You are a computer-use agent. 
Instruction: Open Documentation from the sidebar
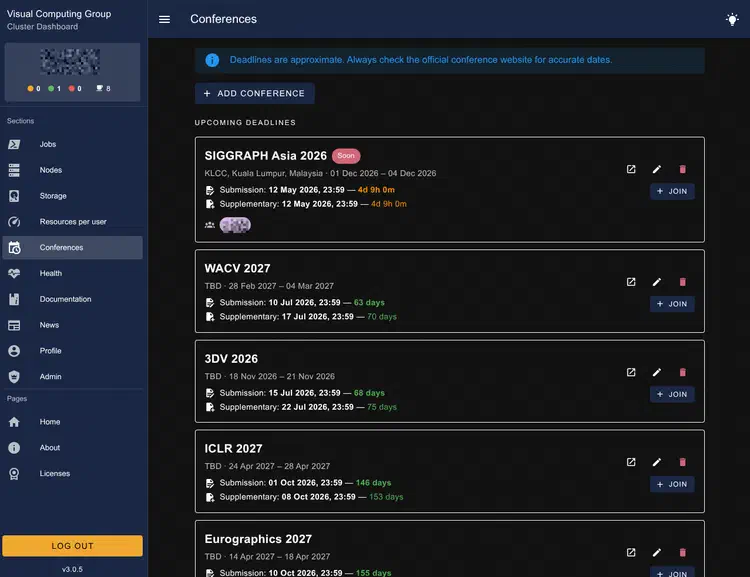coord(72,299)
